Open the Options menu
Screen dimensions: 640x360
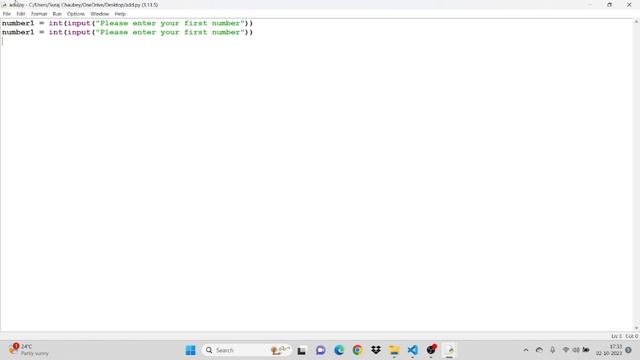click(76, 14)
